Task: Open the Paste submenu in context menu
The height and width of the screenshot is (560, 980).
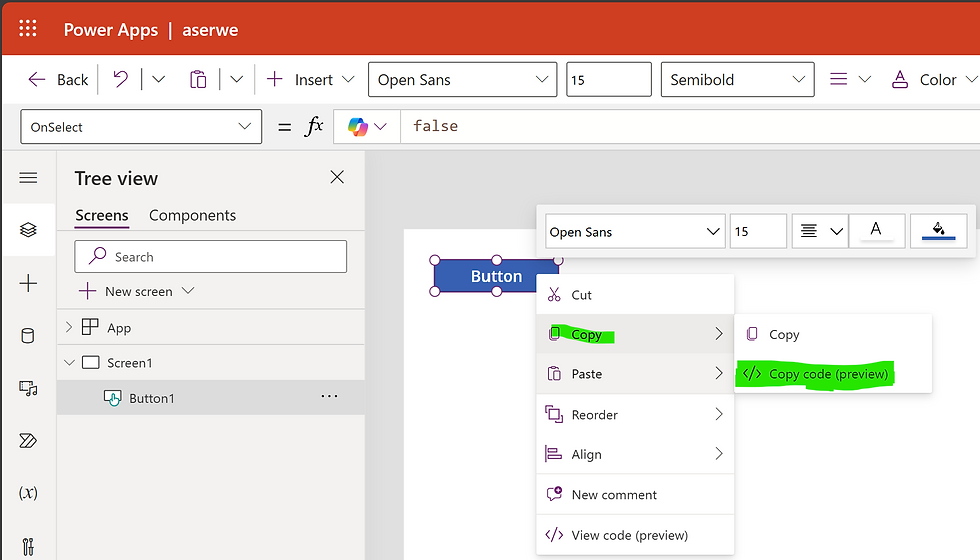Action: (635, 374)
